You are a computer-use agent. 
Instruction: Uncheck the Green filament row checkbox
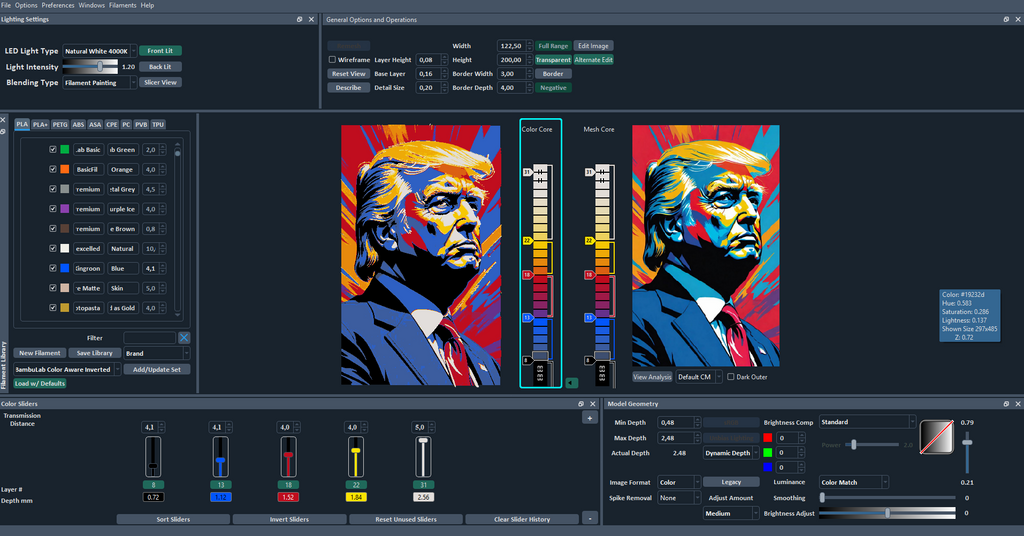53,150
